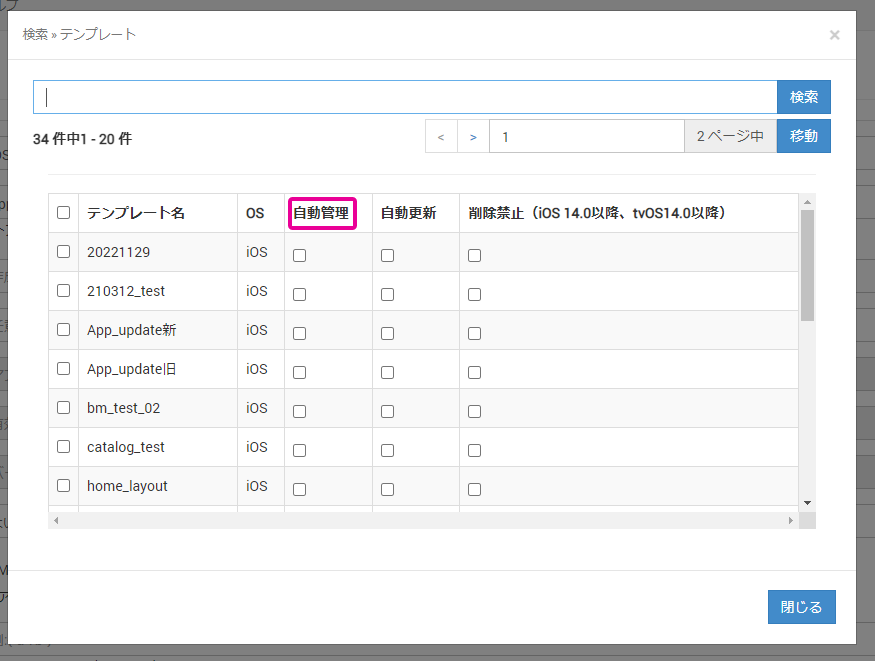The height and width of the screenshot is (661, 875).
Task: Go to next page with > arrow
Action: pyautogui.click(x=473, y=136)
